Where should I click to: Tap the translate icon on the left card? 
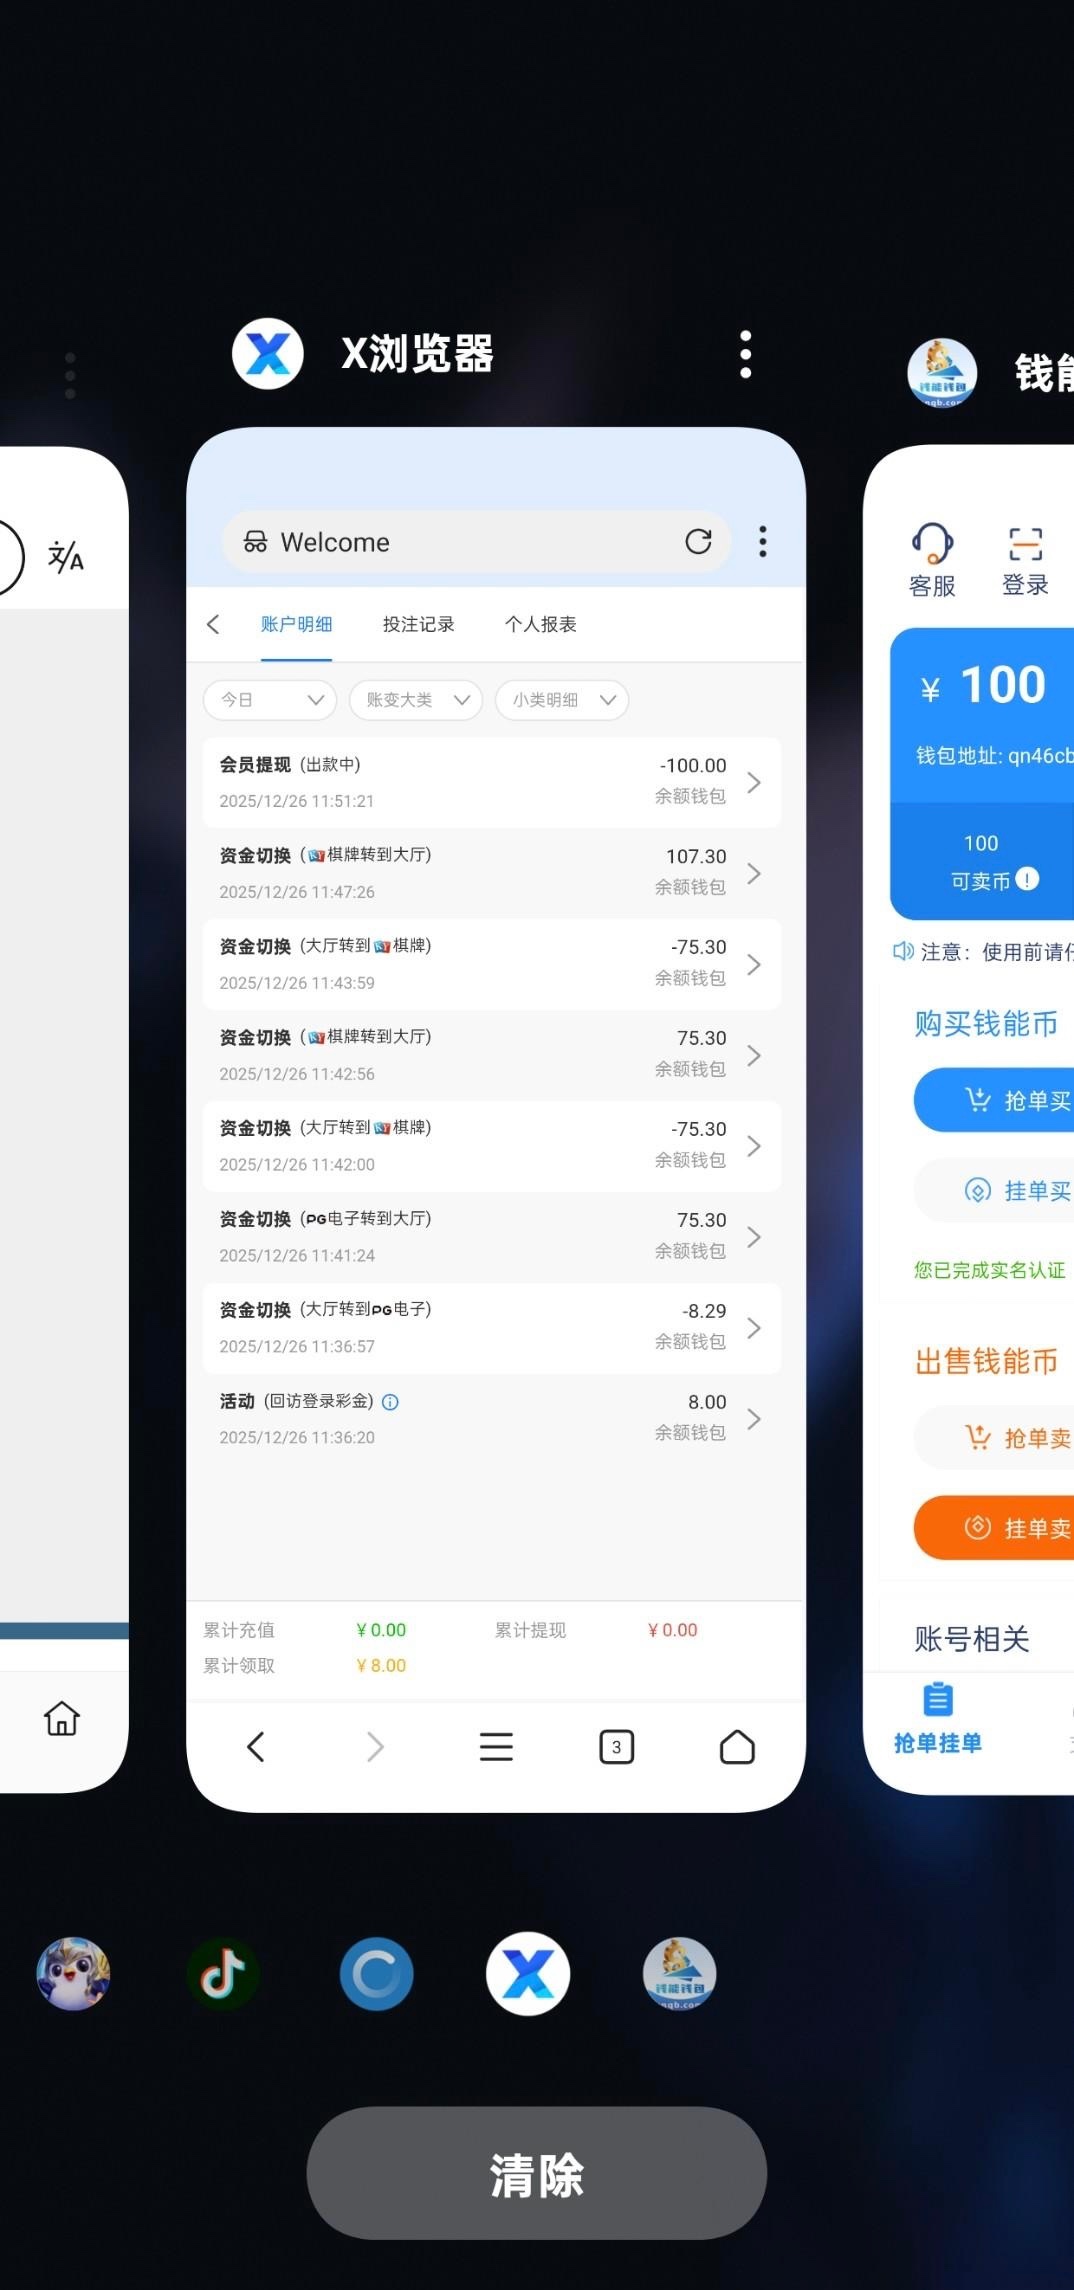66,557
